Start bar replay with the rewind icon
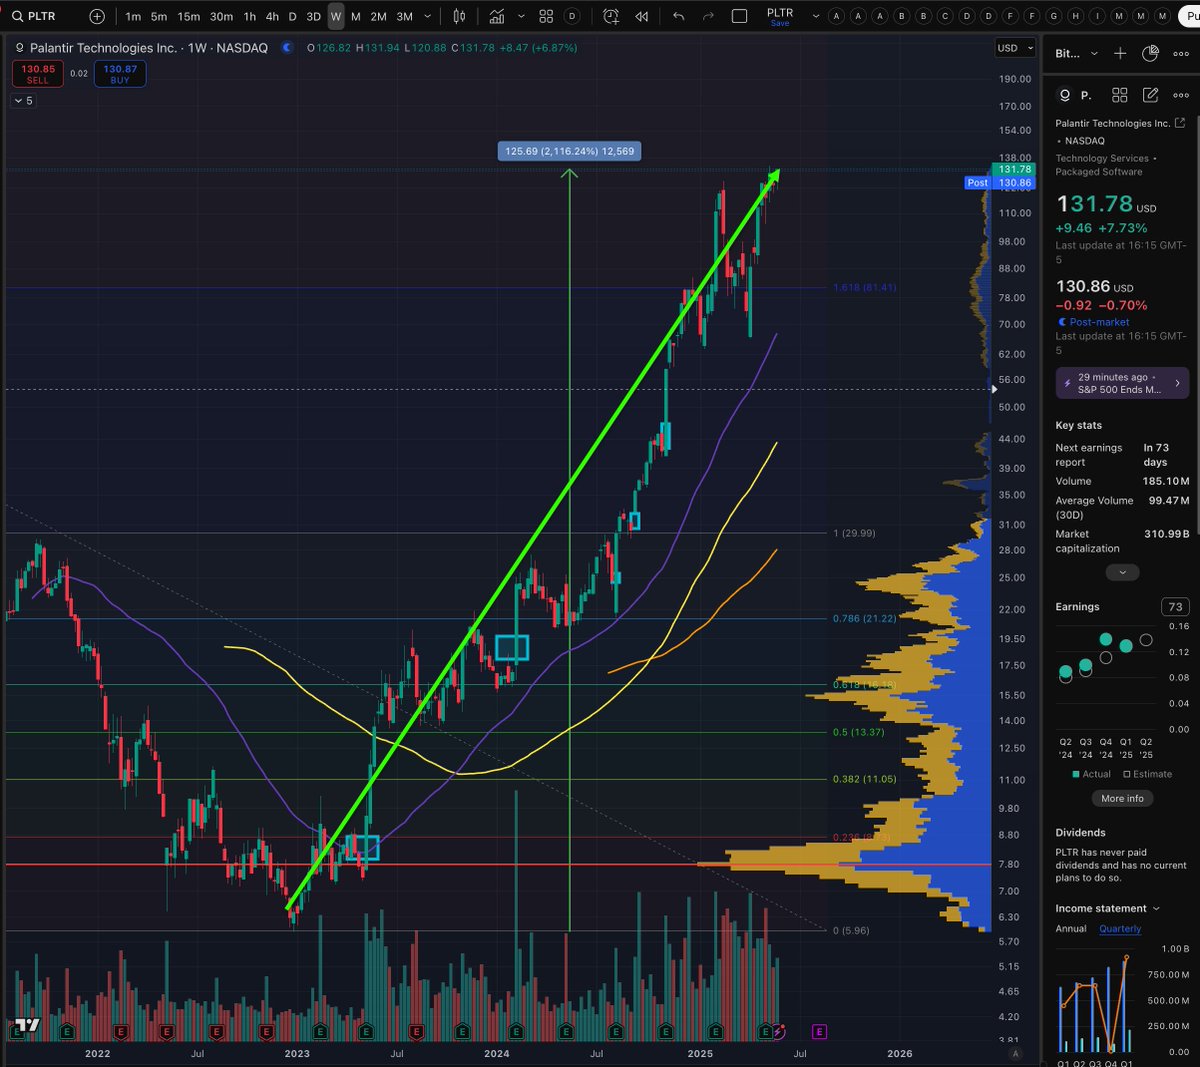Screen dimensions: 1200x1067 point(642,16)
